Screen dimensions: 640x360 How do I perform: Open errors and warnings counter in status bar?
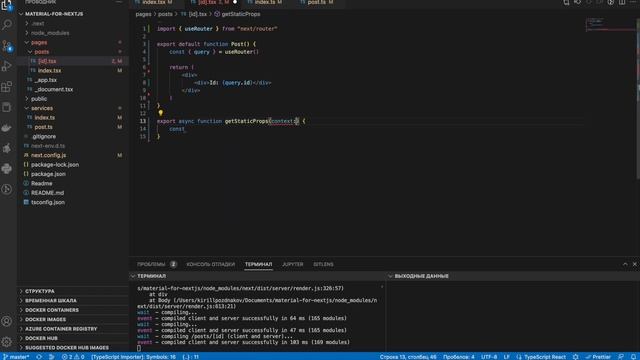[x=73, y=357]
